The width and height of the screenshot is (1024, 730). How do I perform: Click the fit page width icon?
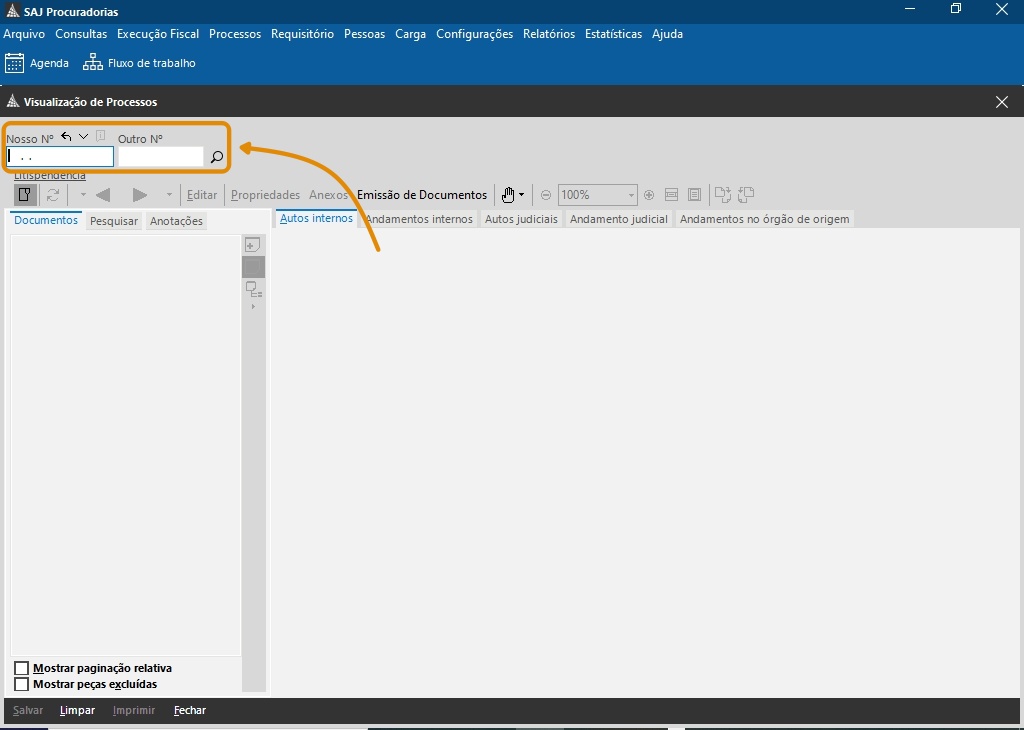click(x=671, y=195)
